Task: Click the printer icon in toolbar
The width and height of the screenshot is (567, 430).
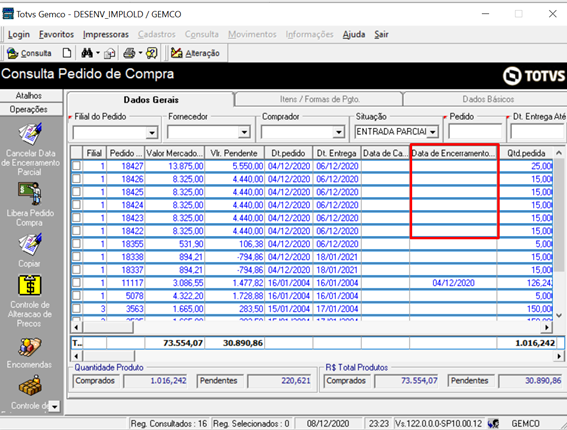Action: coord(129,53)
